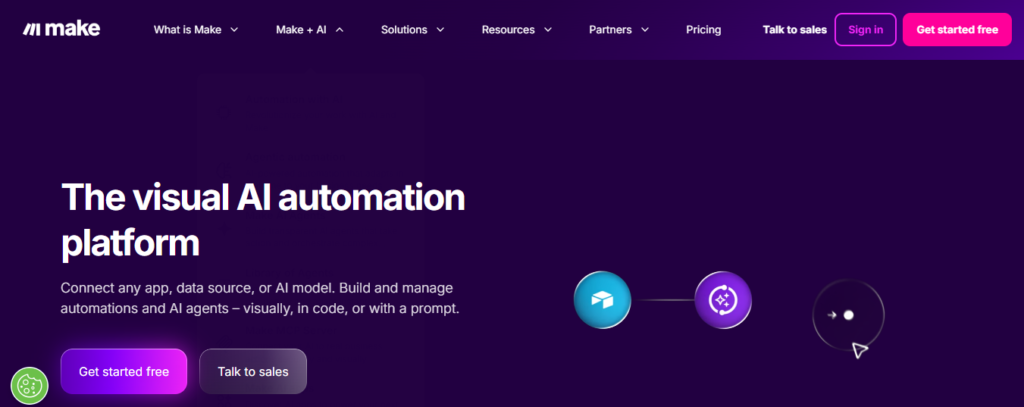Click the Make logo in the header
Screen dimensions: 1024x407
(61, 29)
